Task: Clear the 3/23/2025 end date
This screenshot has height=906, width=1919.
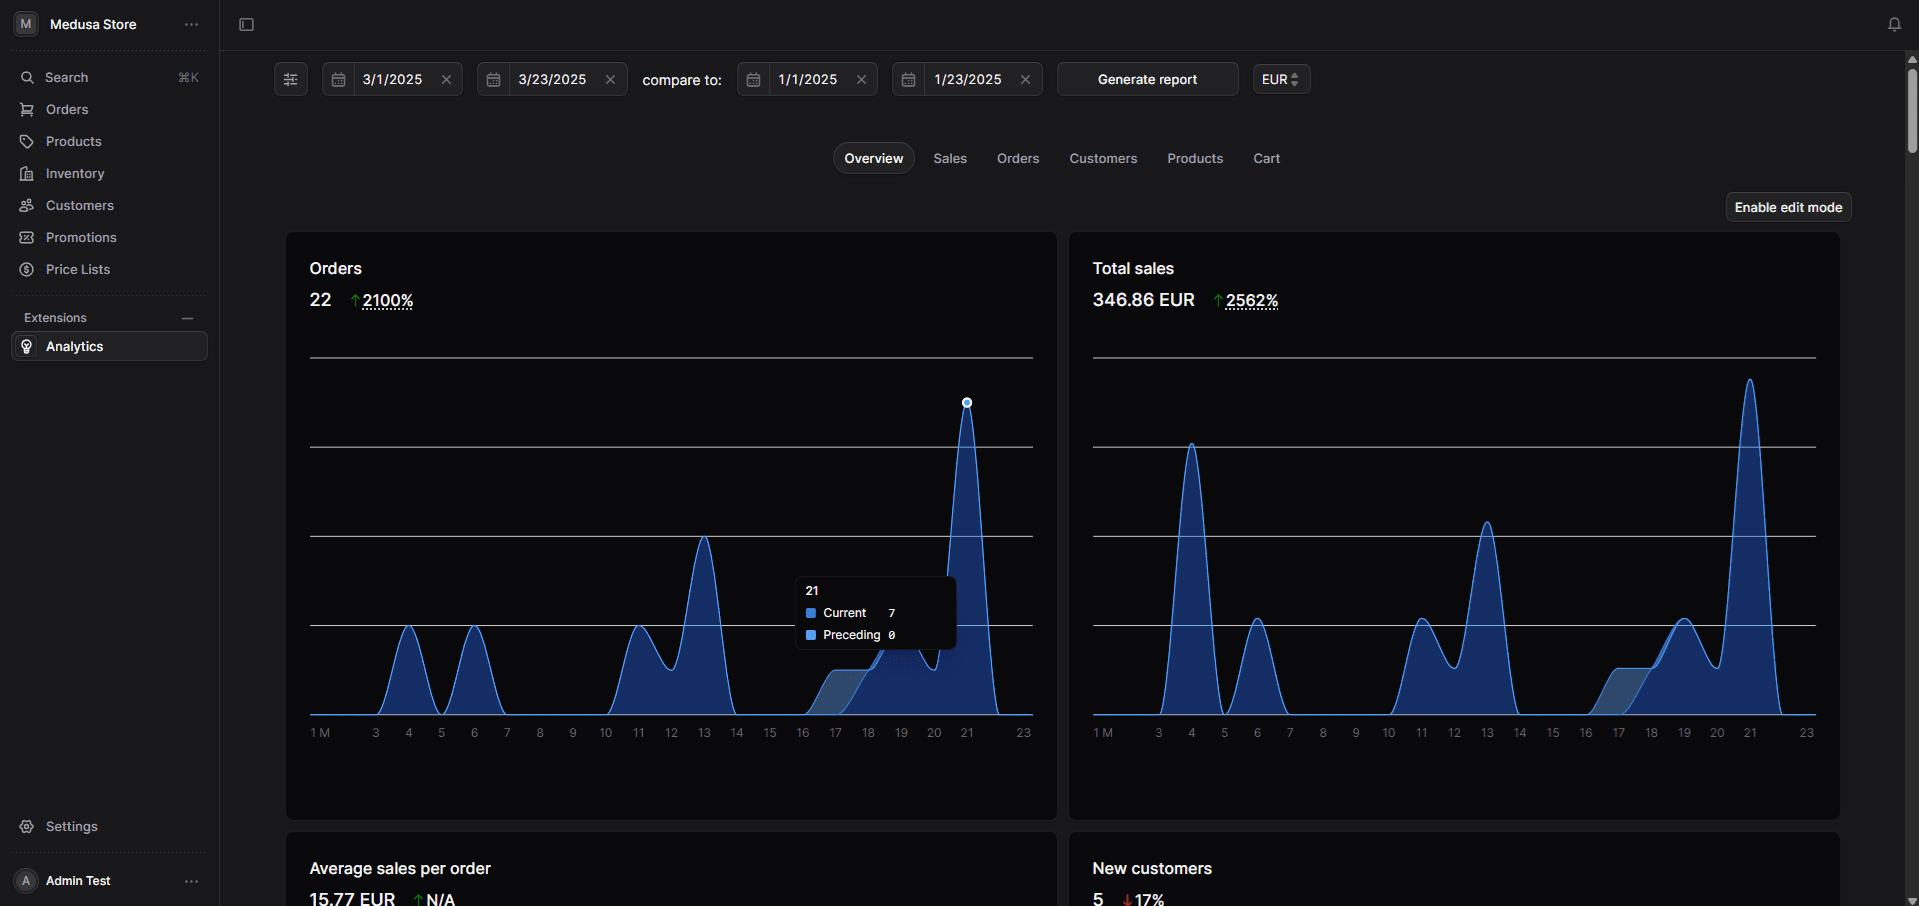Action: coord(610,79)
